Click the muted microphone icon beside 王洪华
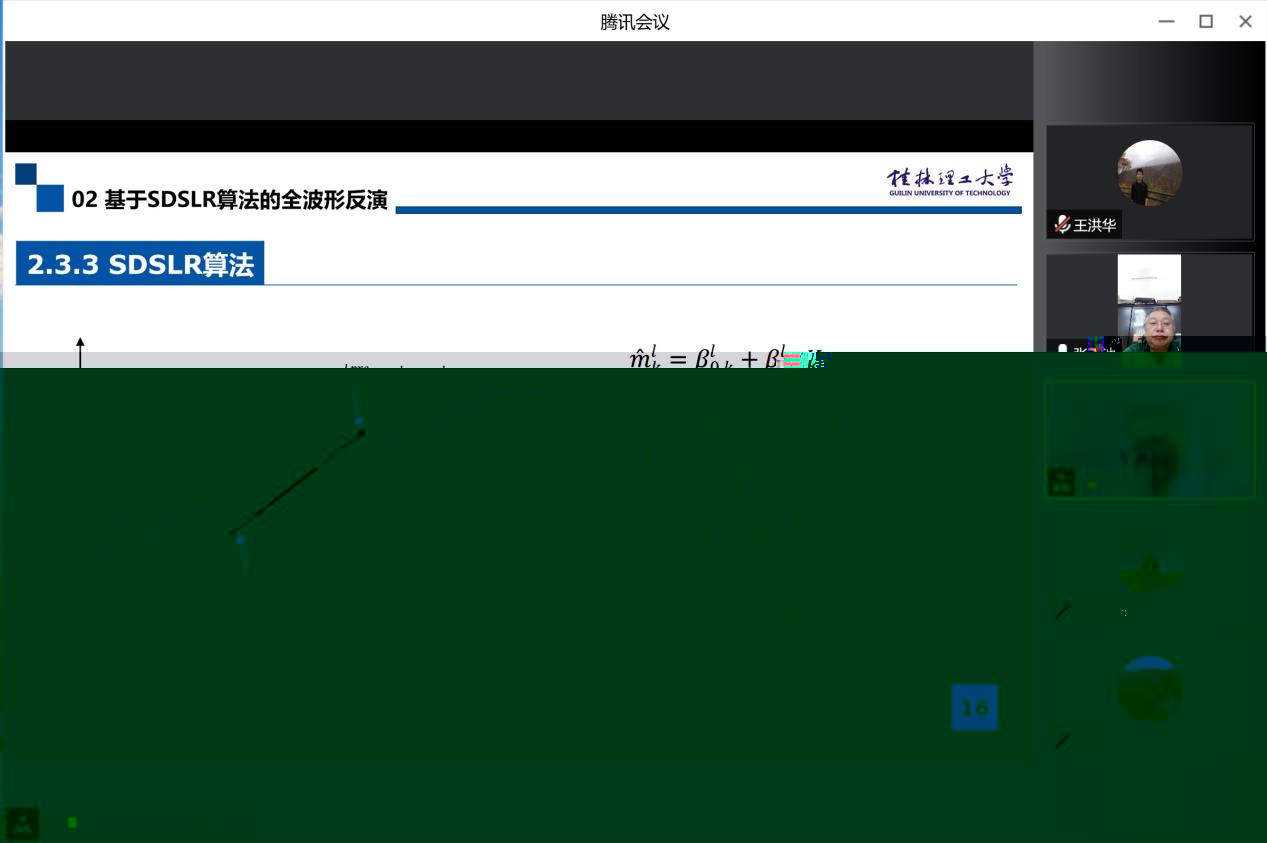 pos(1062,225)
